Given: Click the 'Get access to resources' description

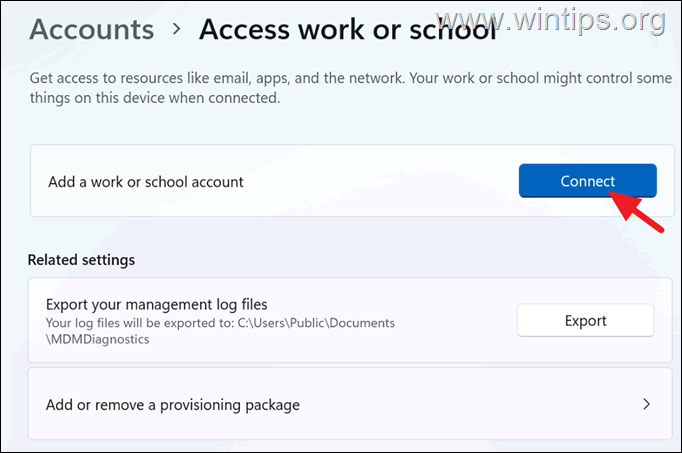Looking at the screenshot, I should (x=351, y=88).
